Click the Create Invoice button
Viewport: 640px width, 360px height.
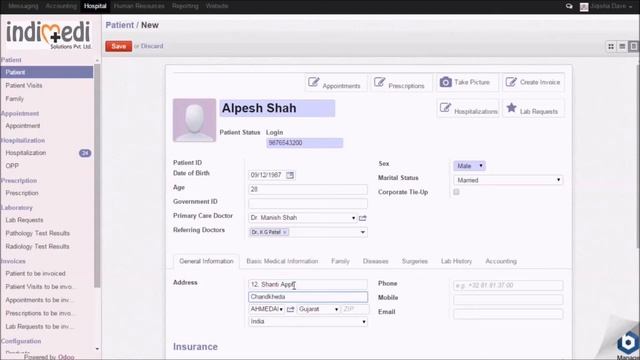pos(533,82)
